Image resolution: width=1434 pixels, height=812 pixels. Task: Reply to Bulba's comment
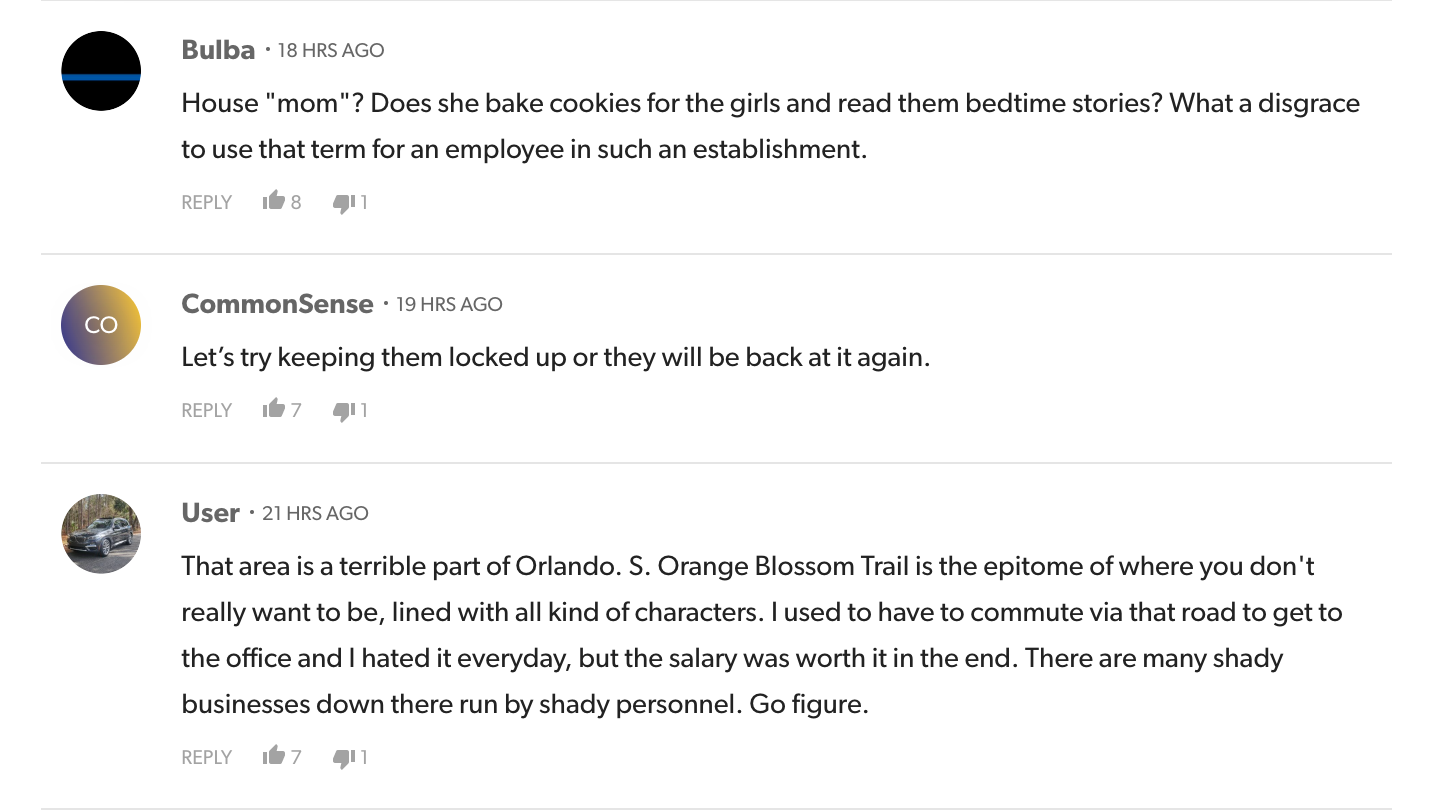pos(206,203)
